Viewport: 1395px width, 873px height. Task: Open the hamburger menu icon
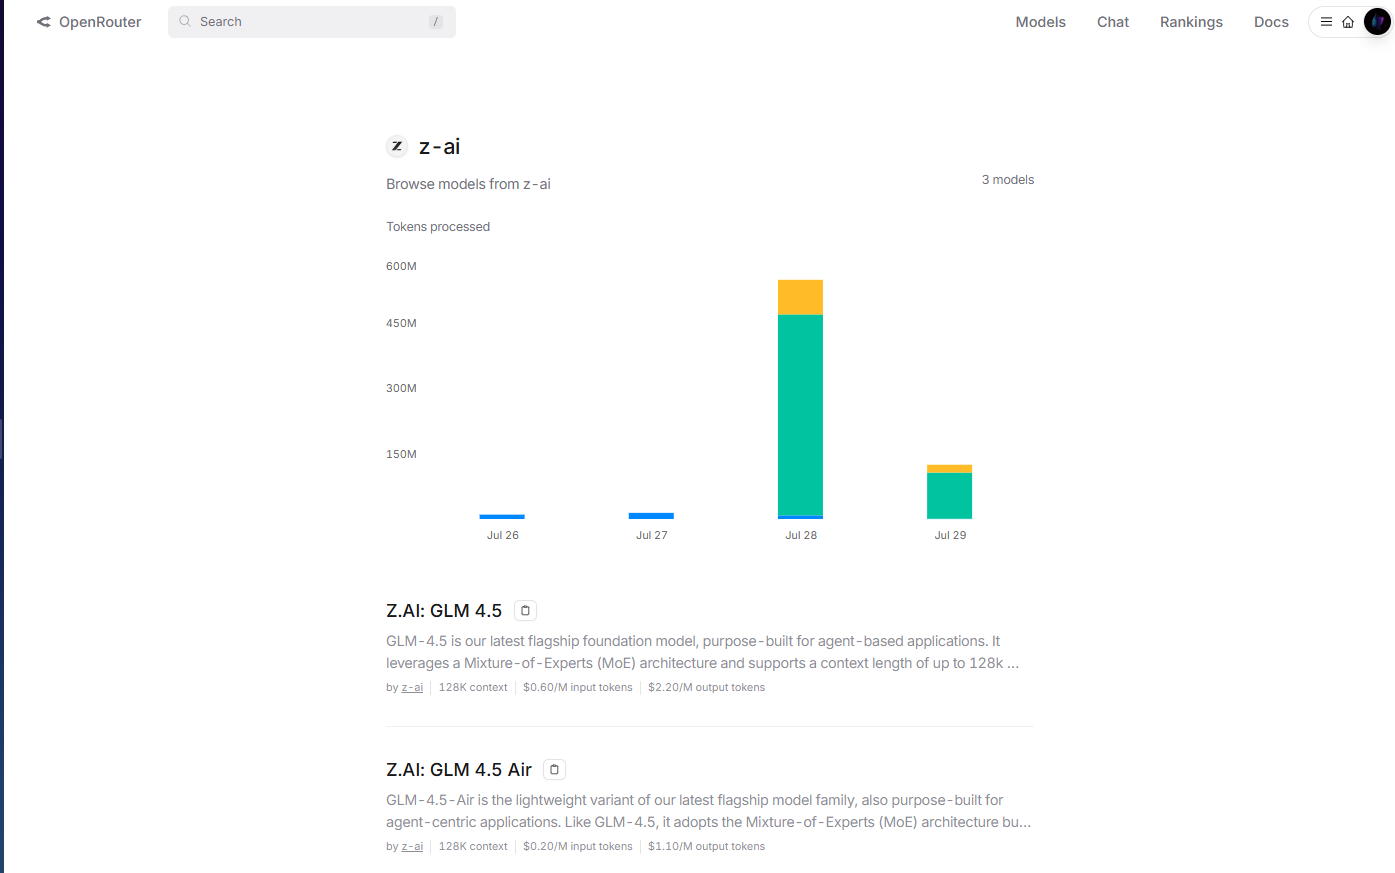(x=1326, y=22)
